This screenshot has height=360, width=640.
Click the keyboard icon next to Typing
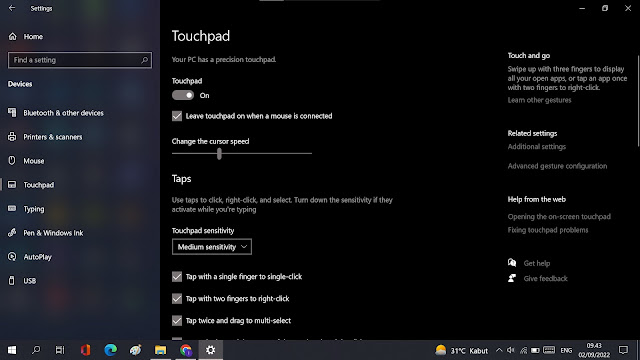click(x=12, y=209)
